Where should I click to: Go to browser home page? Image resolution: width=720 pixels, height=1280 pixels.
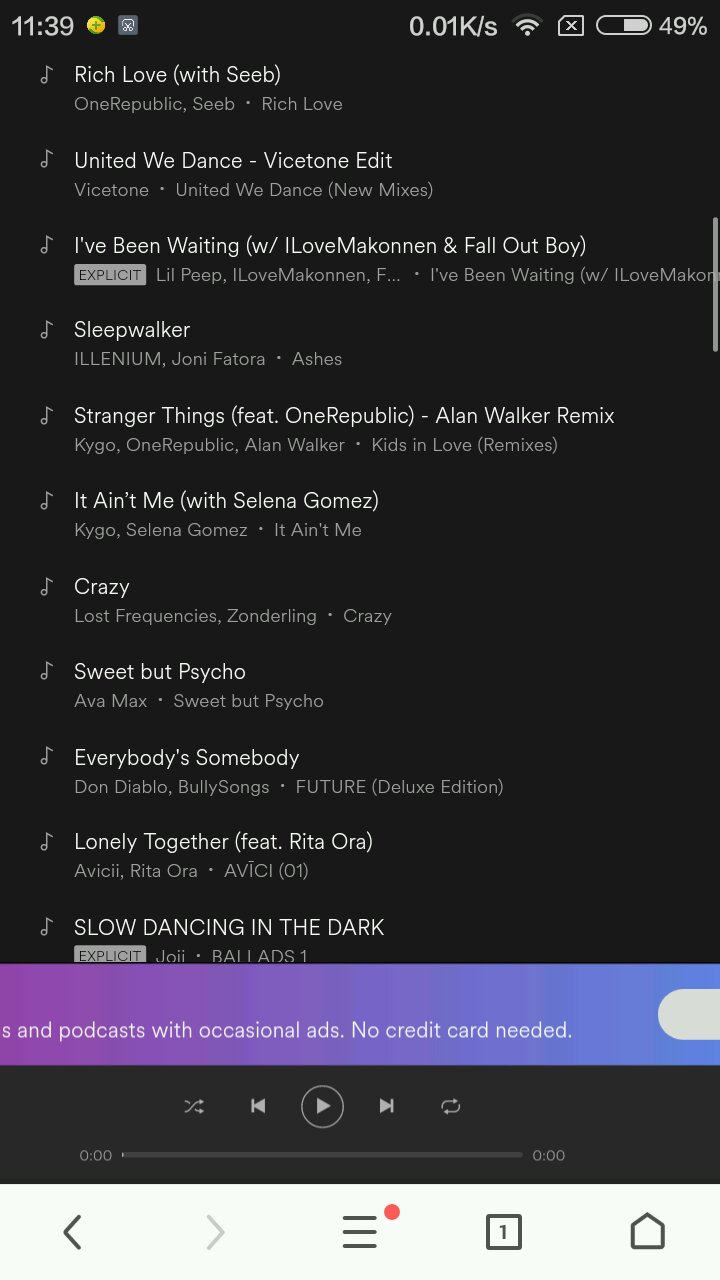(647, 1232)
